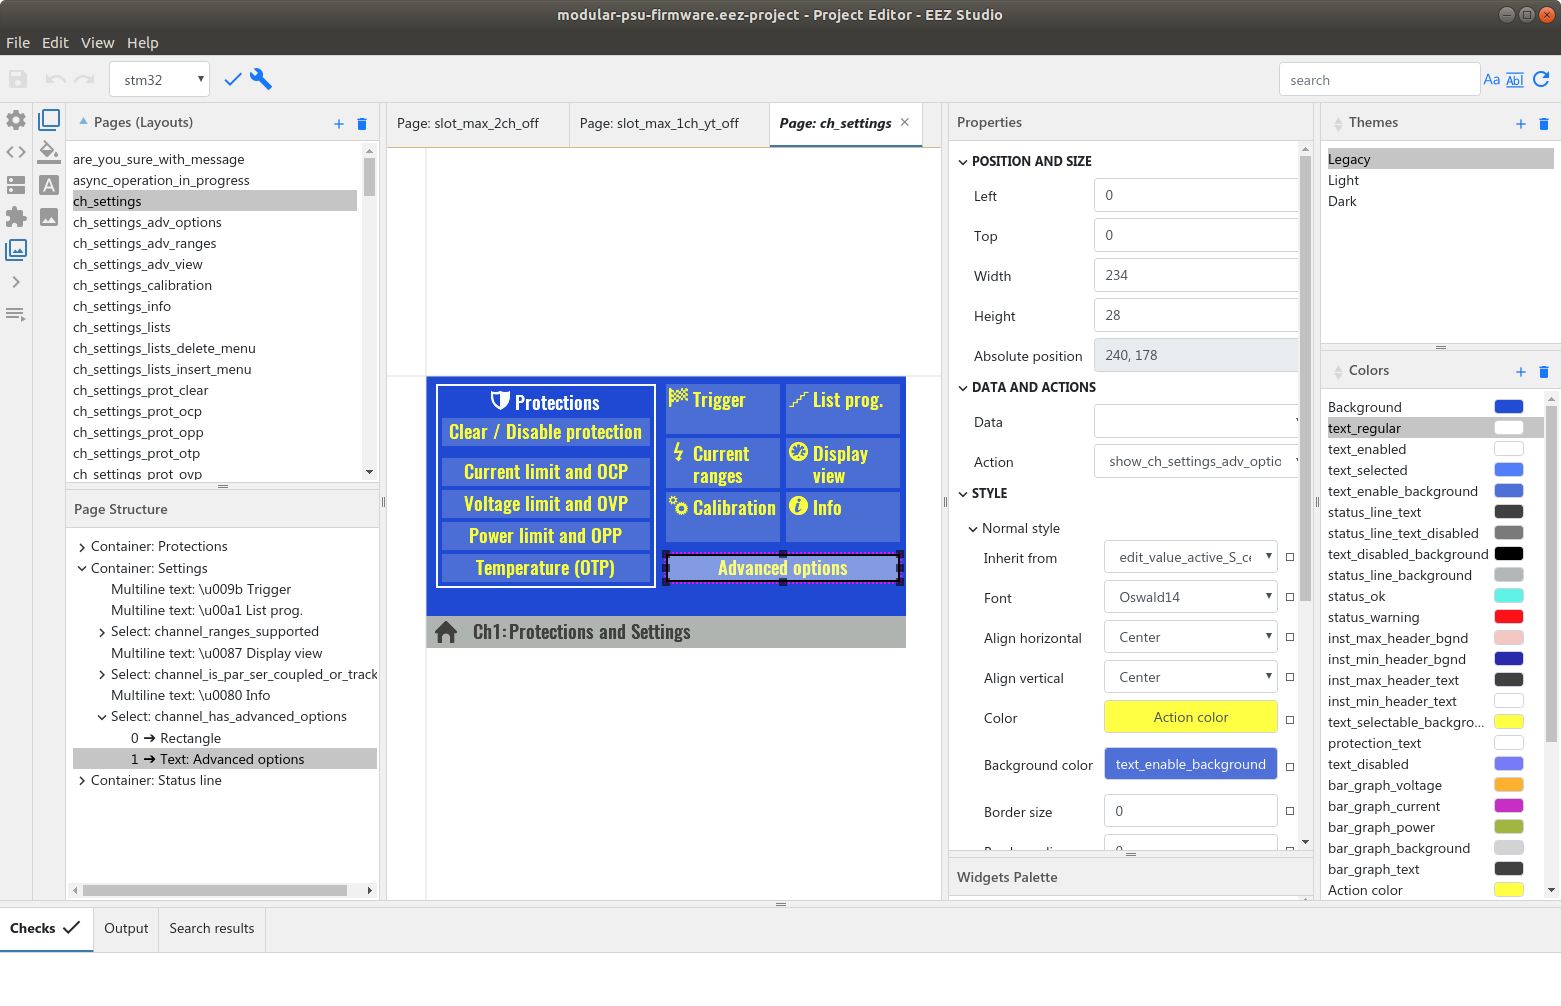
Task: Collapse Select: channel_has_advanced_options node
Action: [102, 717]
